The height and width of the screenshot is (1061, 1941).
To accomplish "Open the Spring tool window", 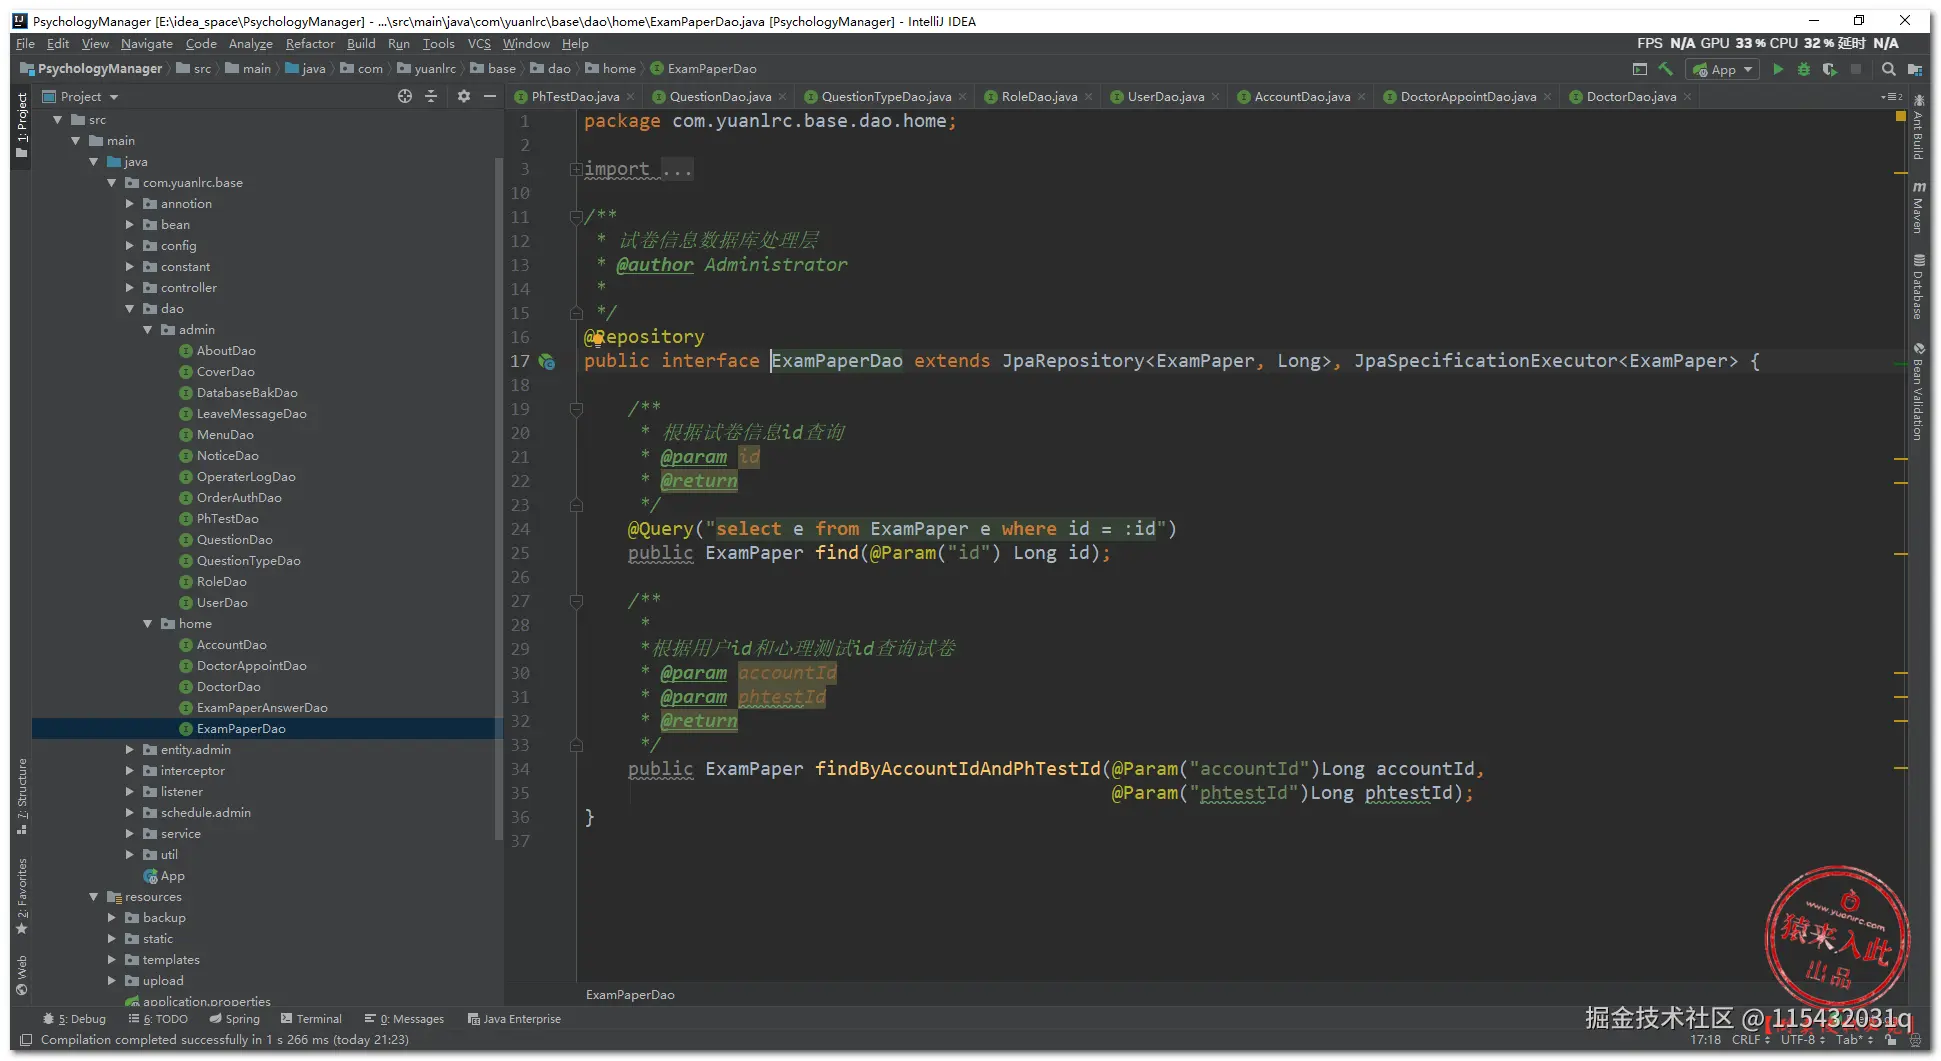I will [x=234, y=1019].
